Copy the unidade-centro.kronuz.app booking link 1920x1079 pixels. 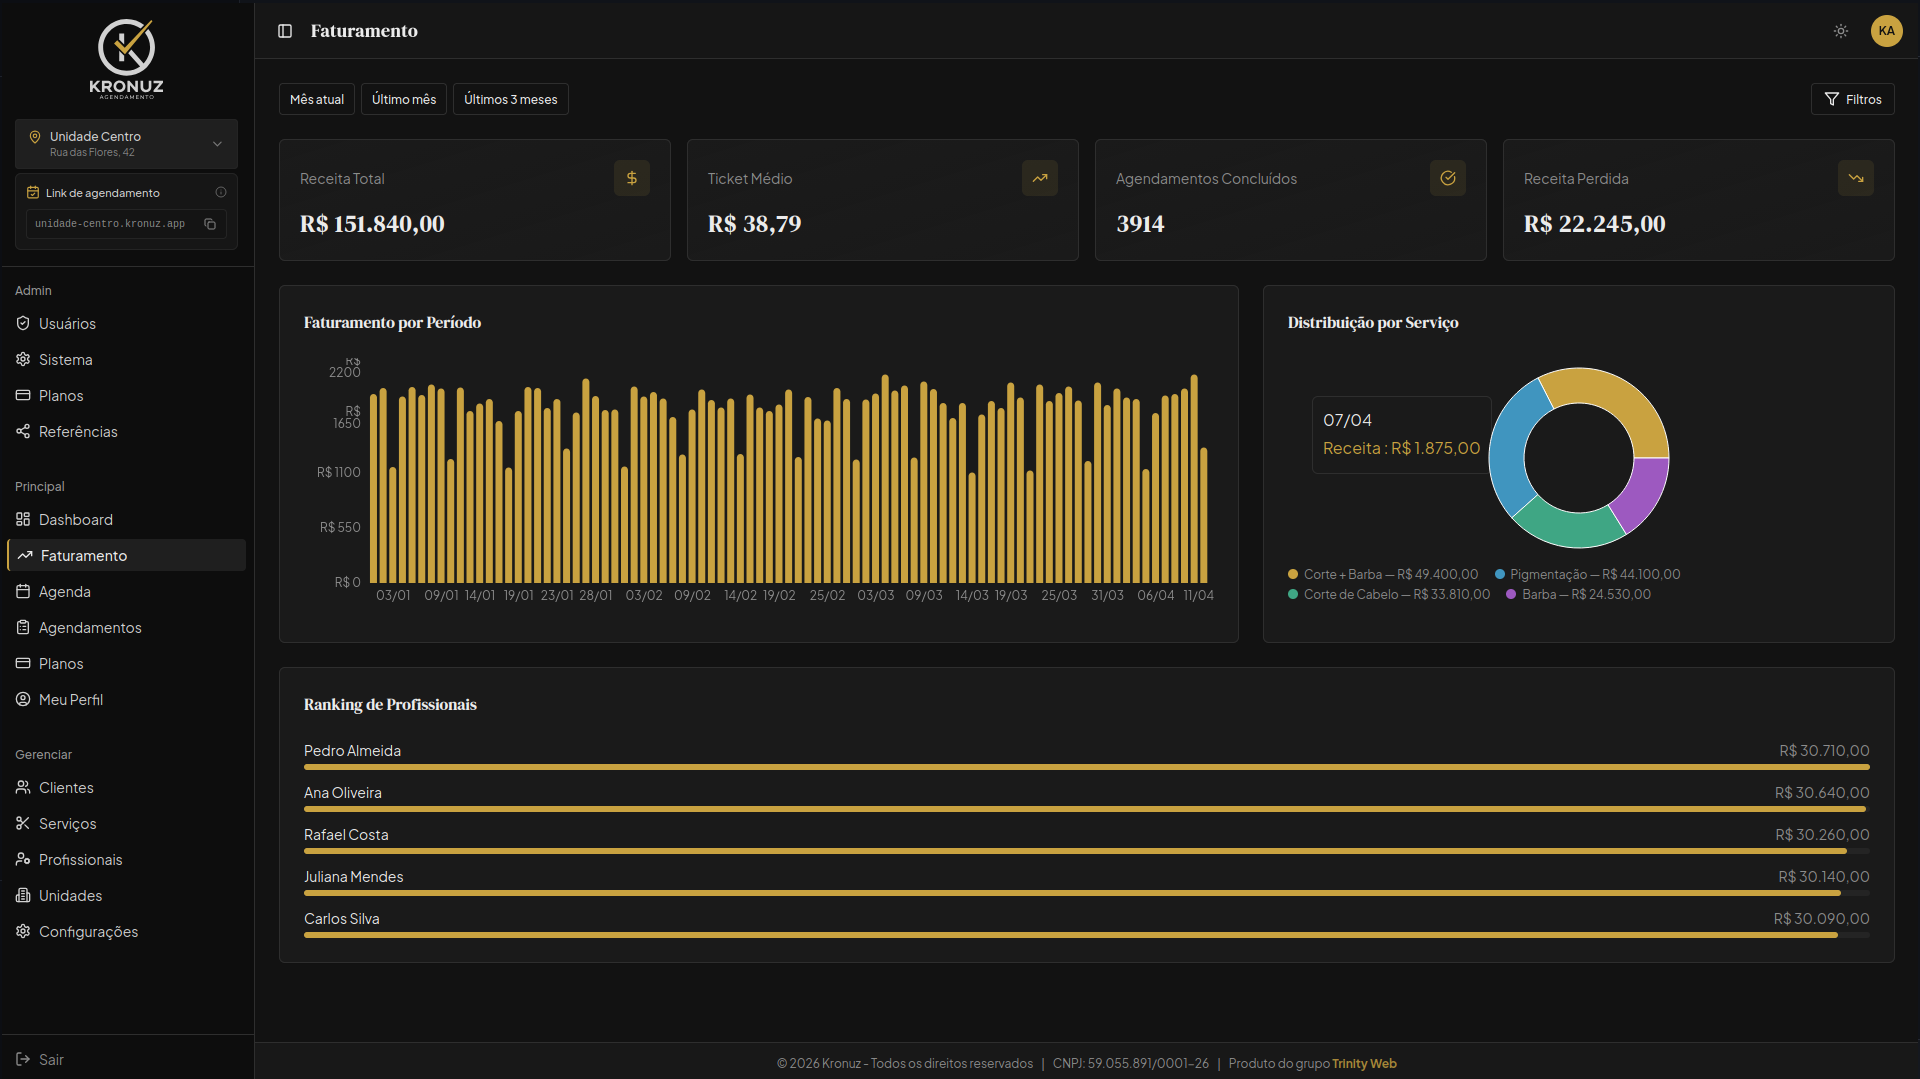tap(210, 224)
